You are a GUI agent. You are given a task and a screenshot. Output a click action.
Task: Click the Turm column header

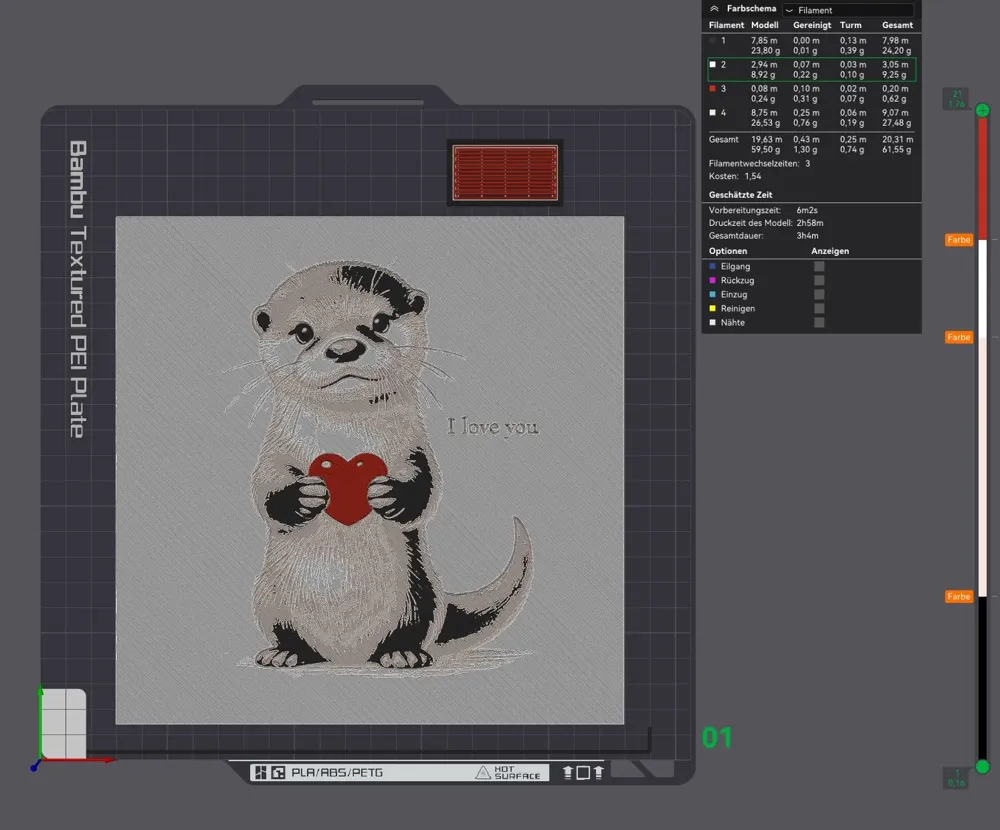tap(850, 25)
